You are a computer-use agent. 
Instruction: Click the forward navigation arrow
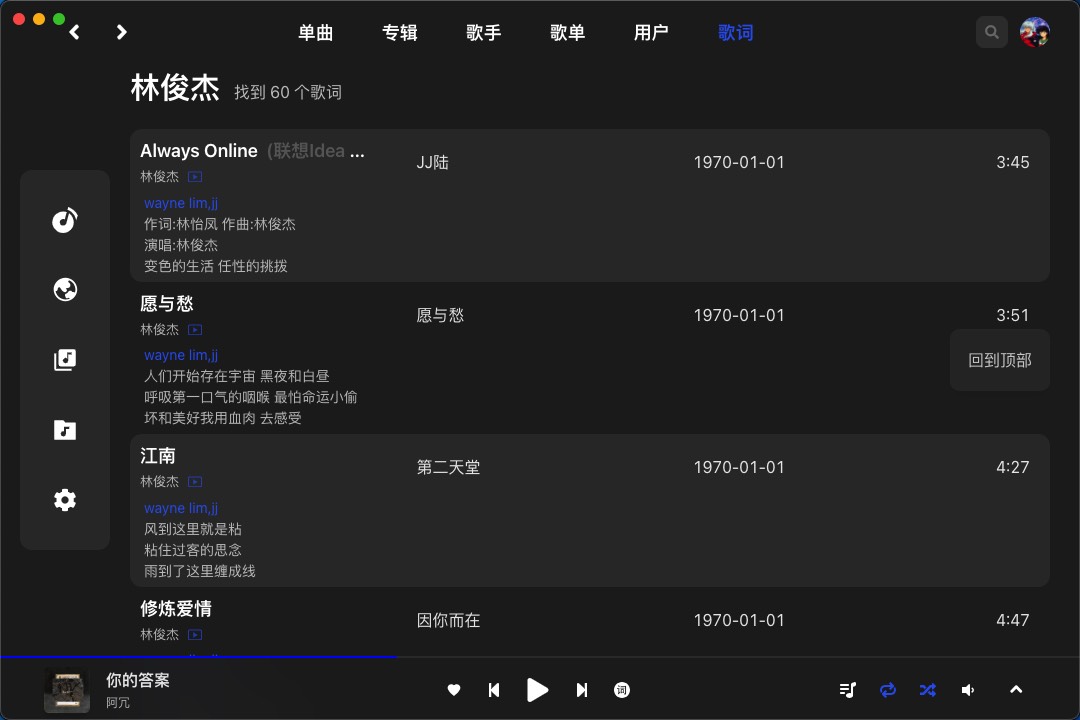tap(121, 31)
